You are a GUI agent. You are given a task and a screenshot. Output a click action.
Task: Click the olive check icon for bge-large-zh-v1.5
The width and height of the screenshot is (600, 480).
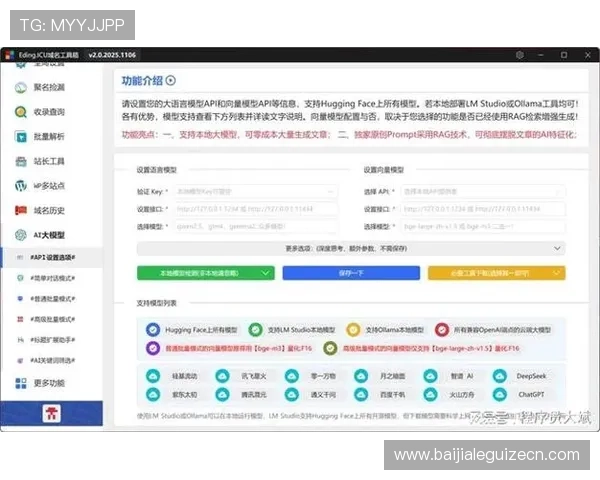pos(330,348)
